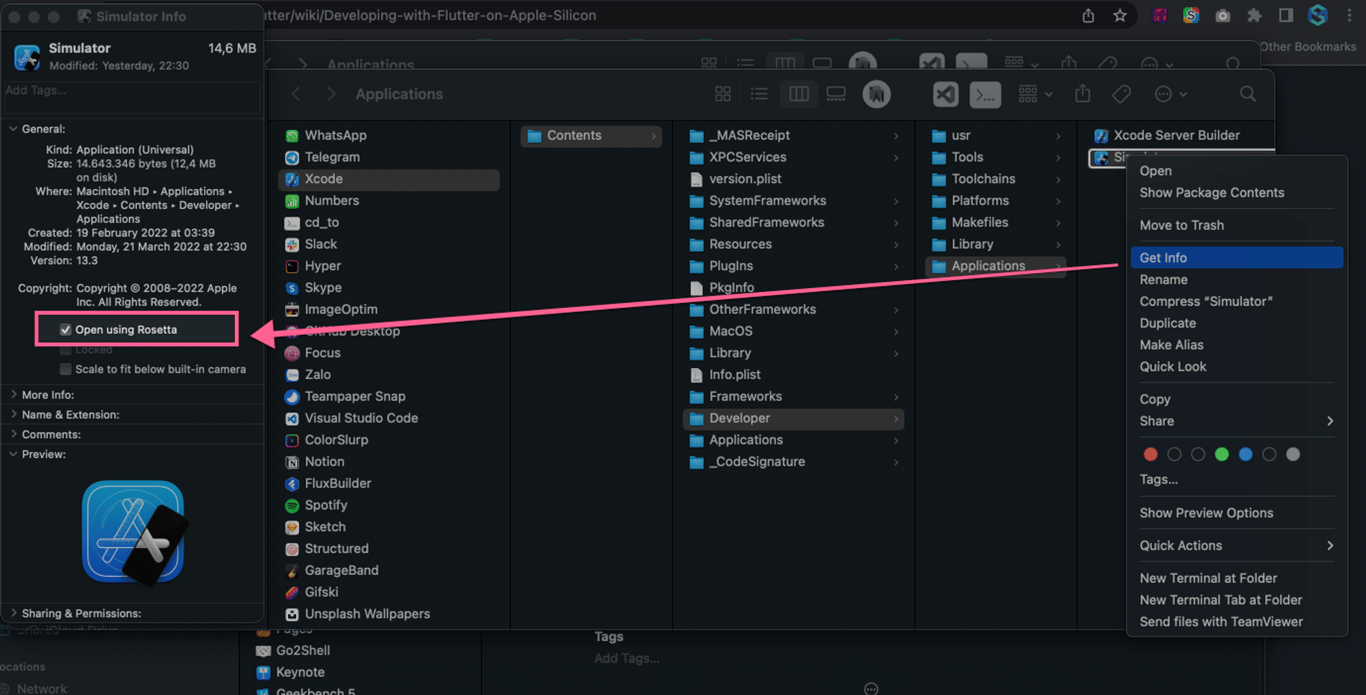The image size is (1366, 695).
Task: Apply the green tag color
Action: 1221,454
